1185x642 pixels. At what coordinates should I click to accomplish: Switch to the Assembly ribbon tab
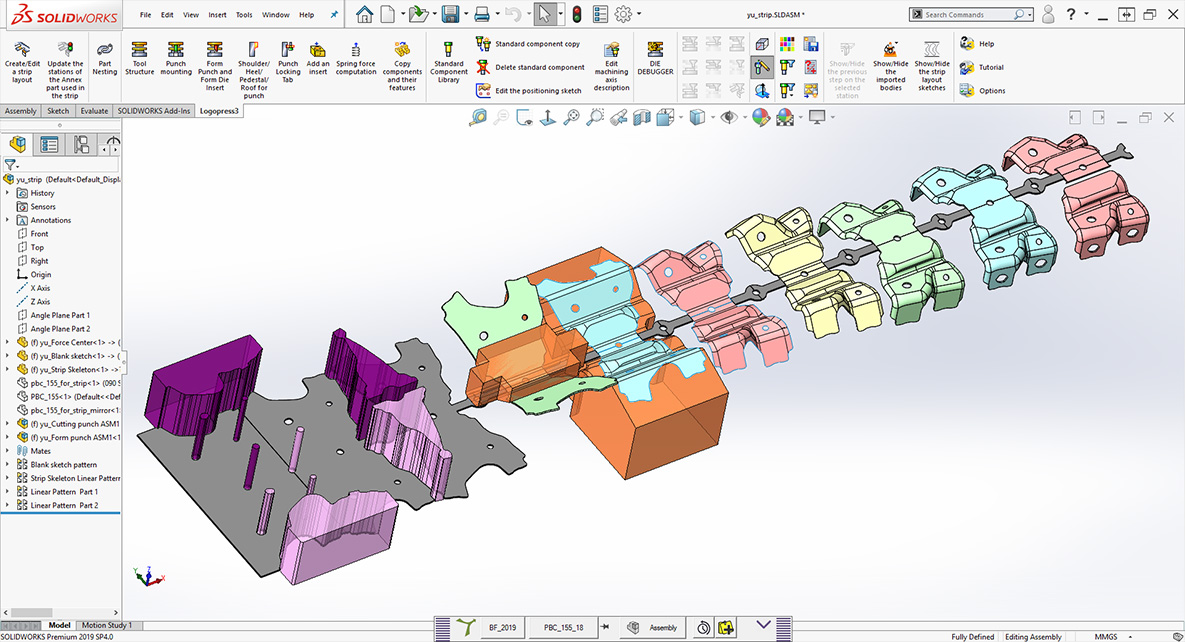click(20, 111)
